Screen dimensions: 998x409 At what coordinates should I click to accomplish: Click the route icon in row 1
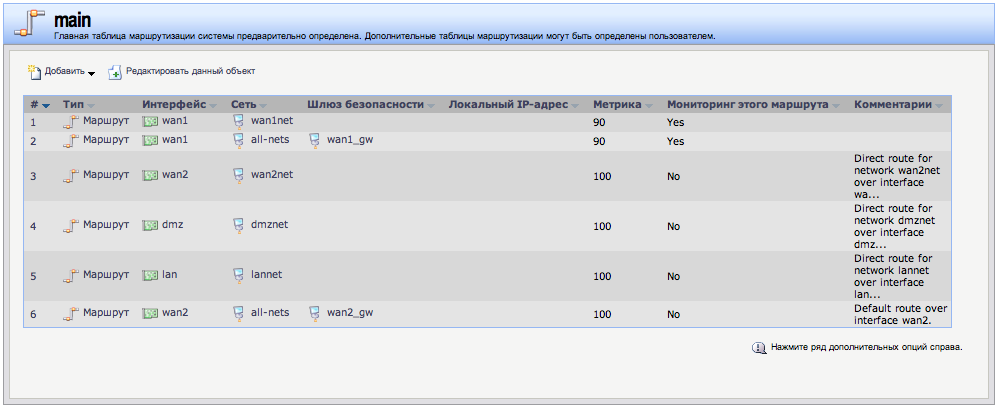[70, 122]
